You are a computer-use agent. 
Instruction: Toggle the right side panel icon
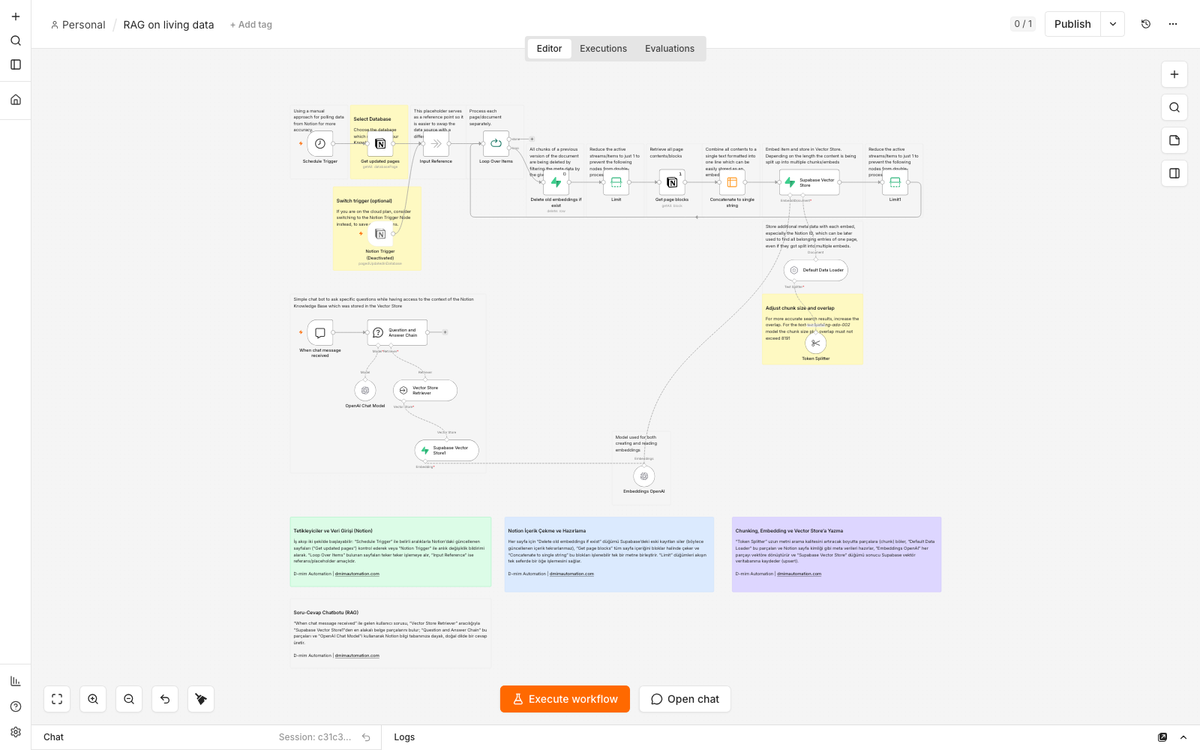(x=1174, y=173)
